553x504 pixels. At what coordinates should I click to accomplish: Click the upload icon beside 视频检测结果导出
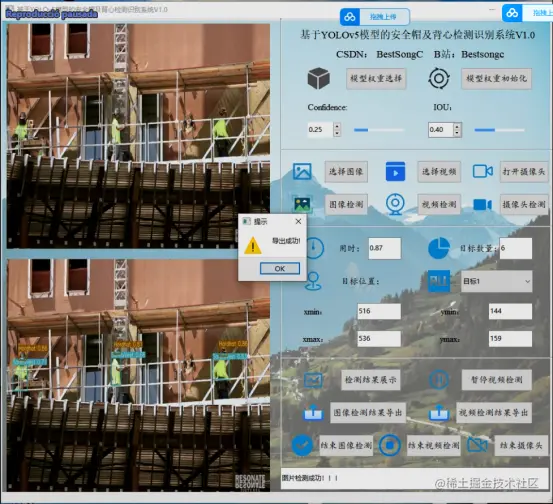pos(439,412)
